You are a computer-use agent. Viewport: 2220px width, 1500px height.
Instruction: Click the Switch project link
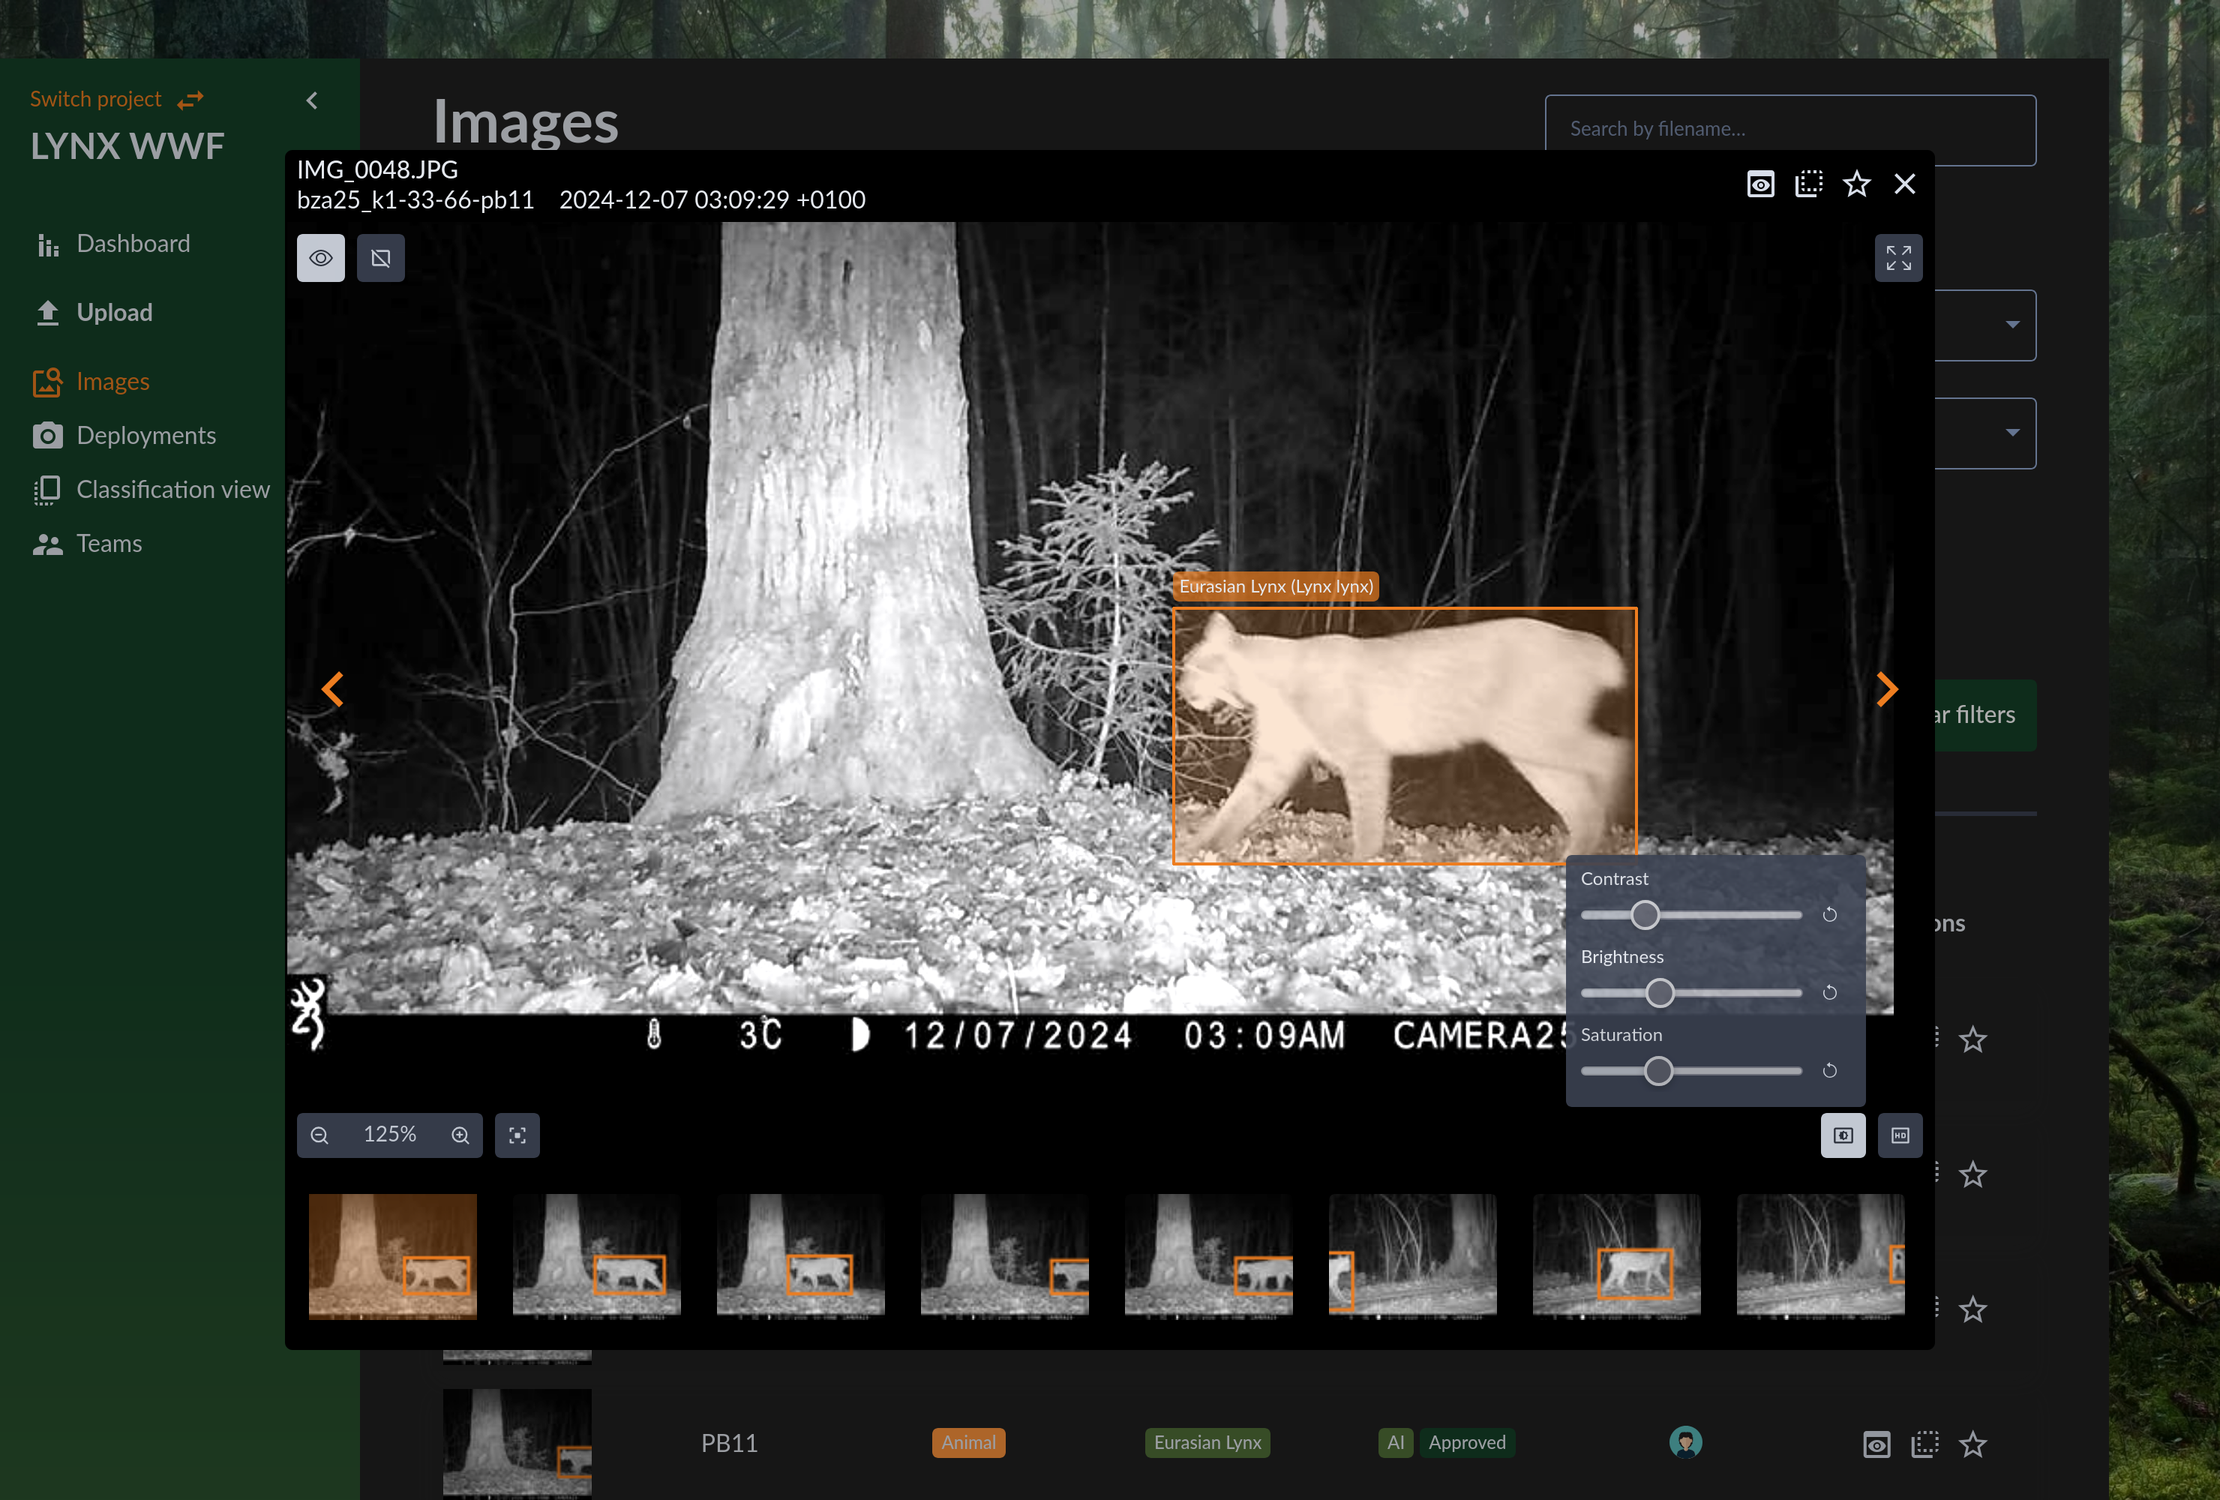96,99
